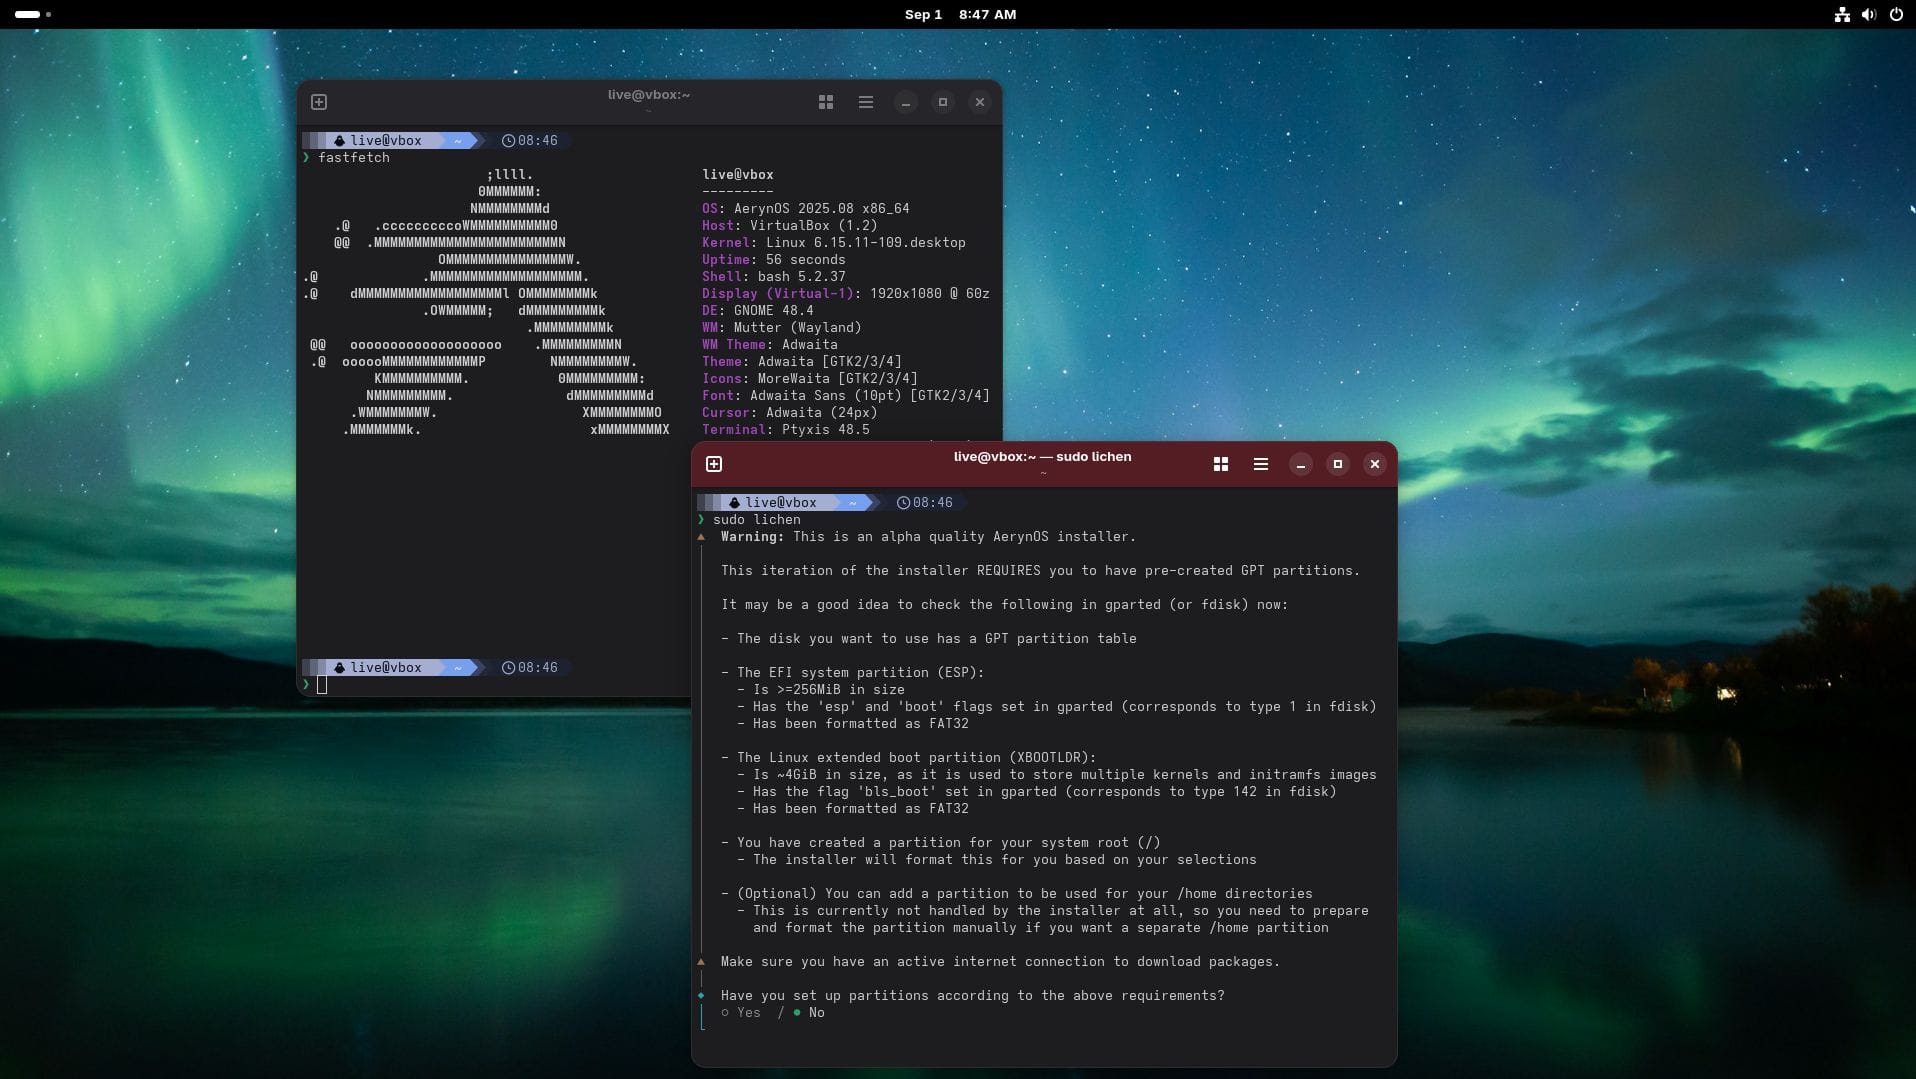Click the sudo lichen command text
The width and height of the screenshot is (1916, 1079).
(758, 520)
